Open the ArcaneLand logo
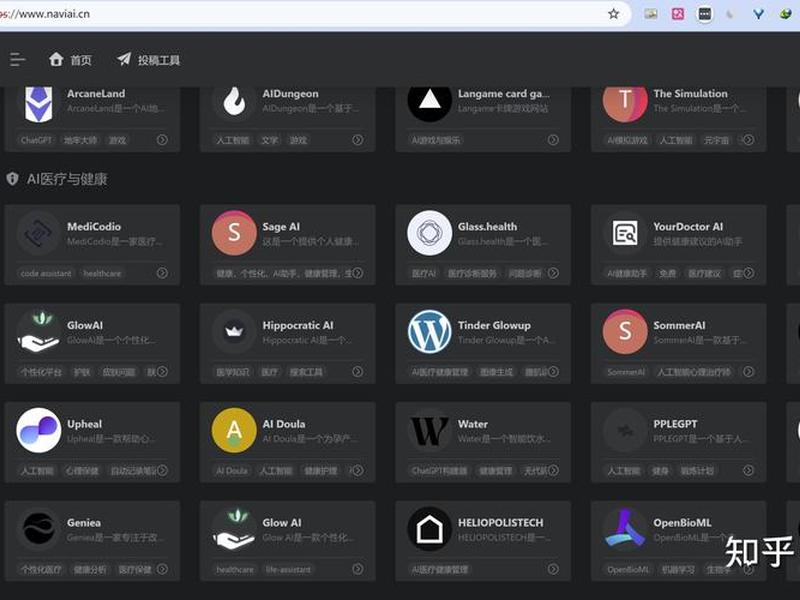Viewport: 800px width, 600px height. 39,103
